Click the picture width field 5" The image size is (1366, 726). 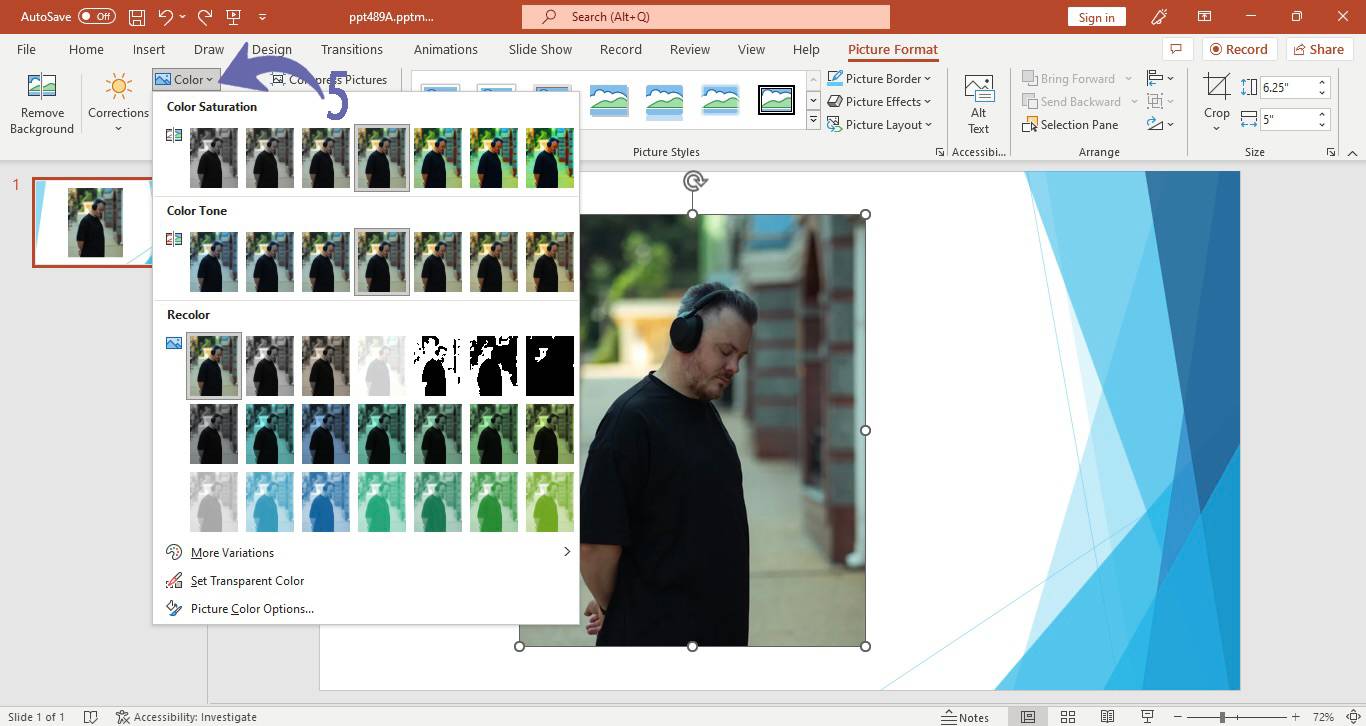coord(1287,120)
